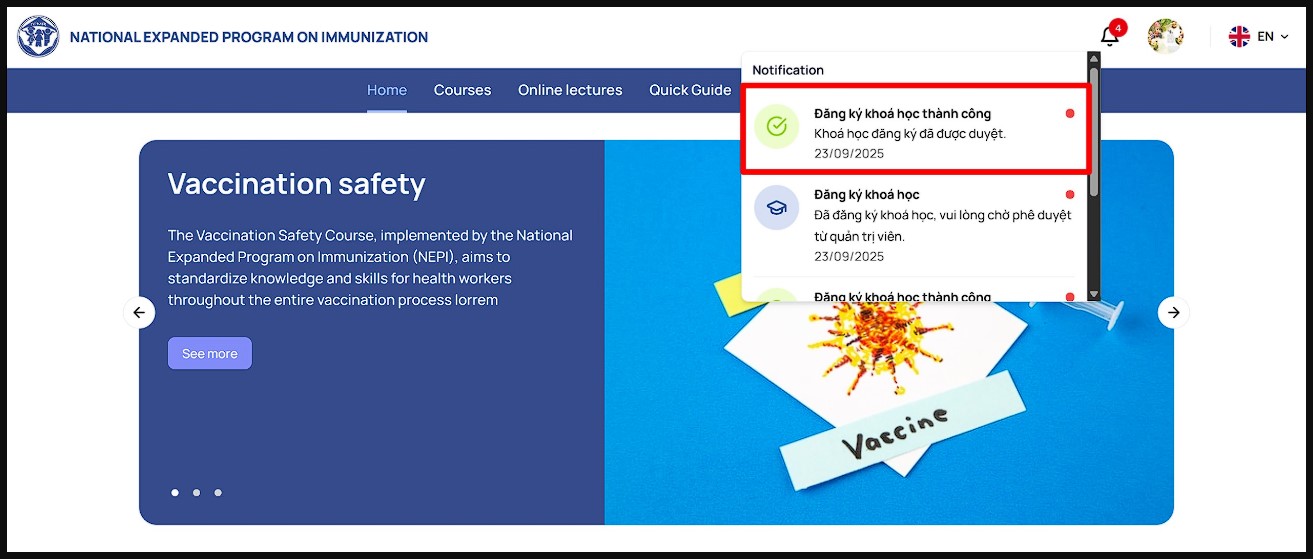
Task: Select the third carousel dot indicator
Action: 218,493
